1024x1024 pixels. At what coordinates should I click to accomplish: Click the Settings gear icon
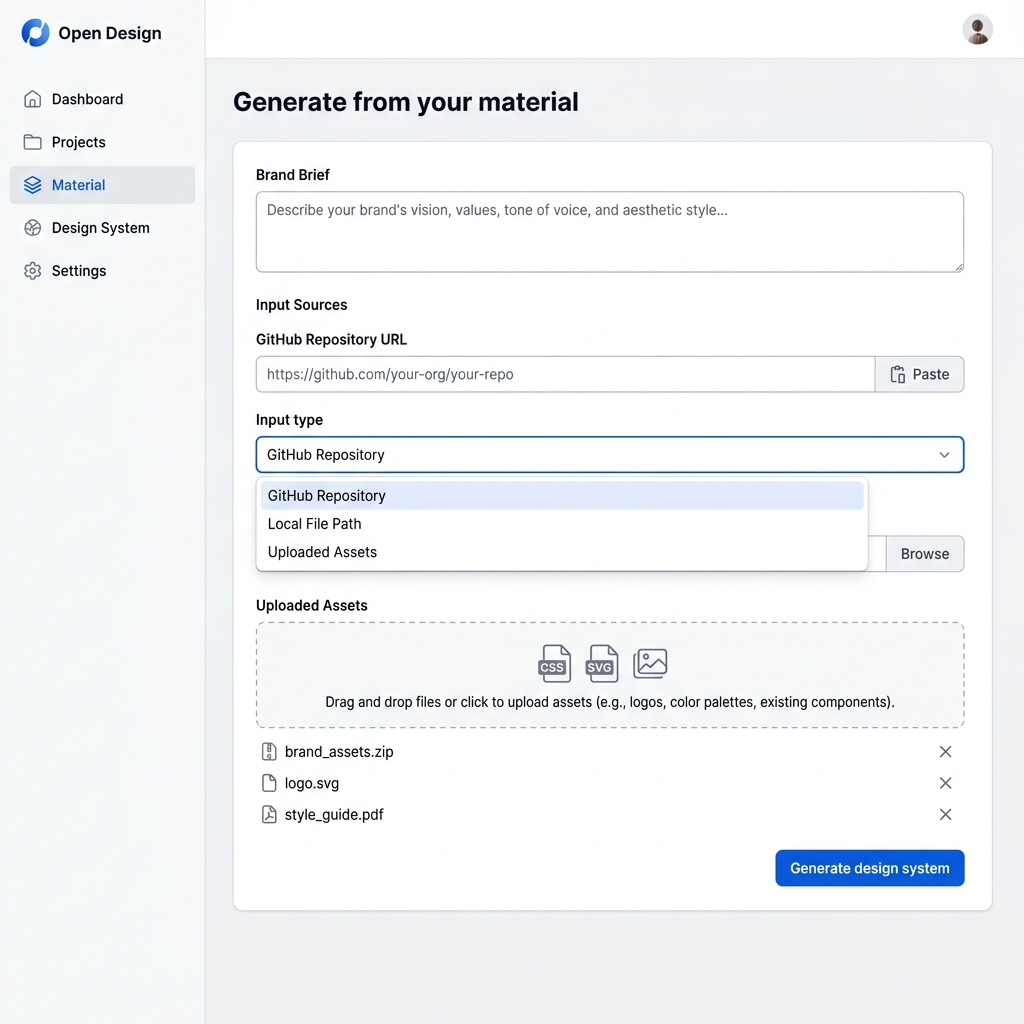pos(33,270)
